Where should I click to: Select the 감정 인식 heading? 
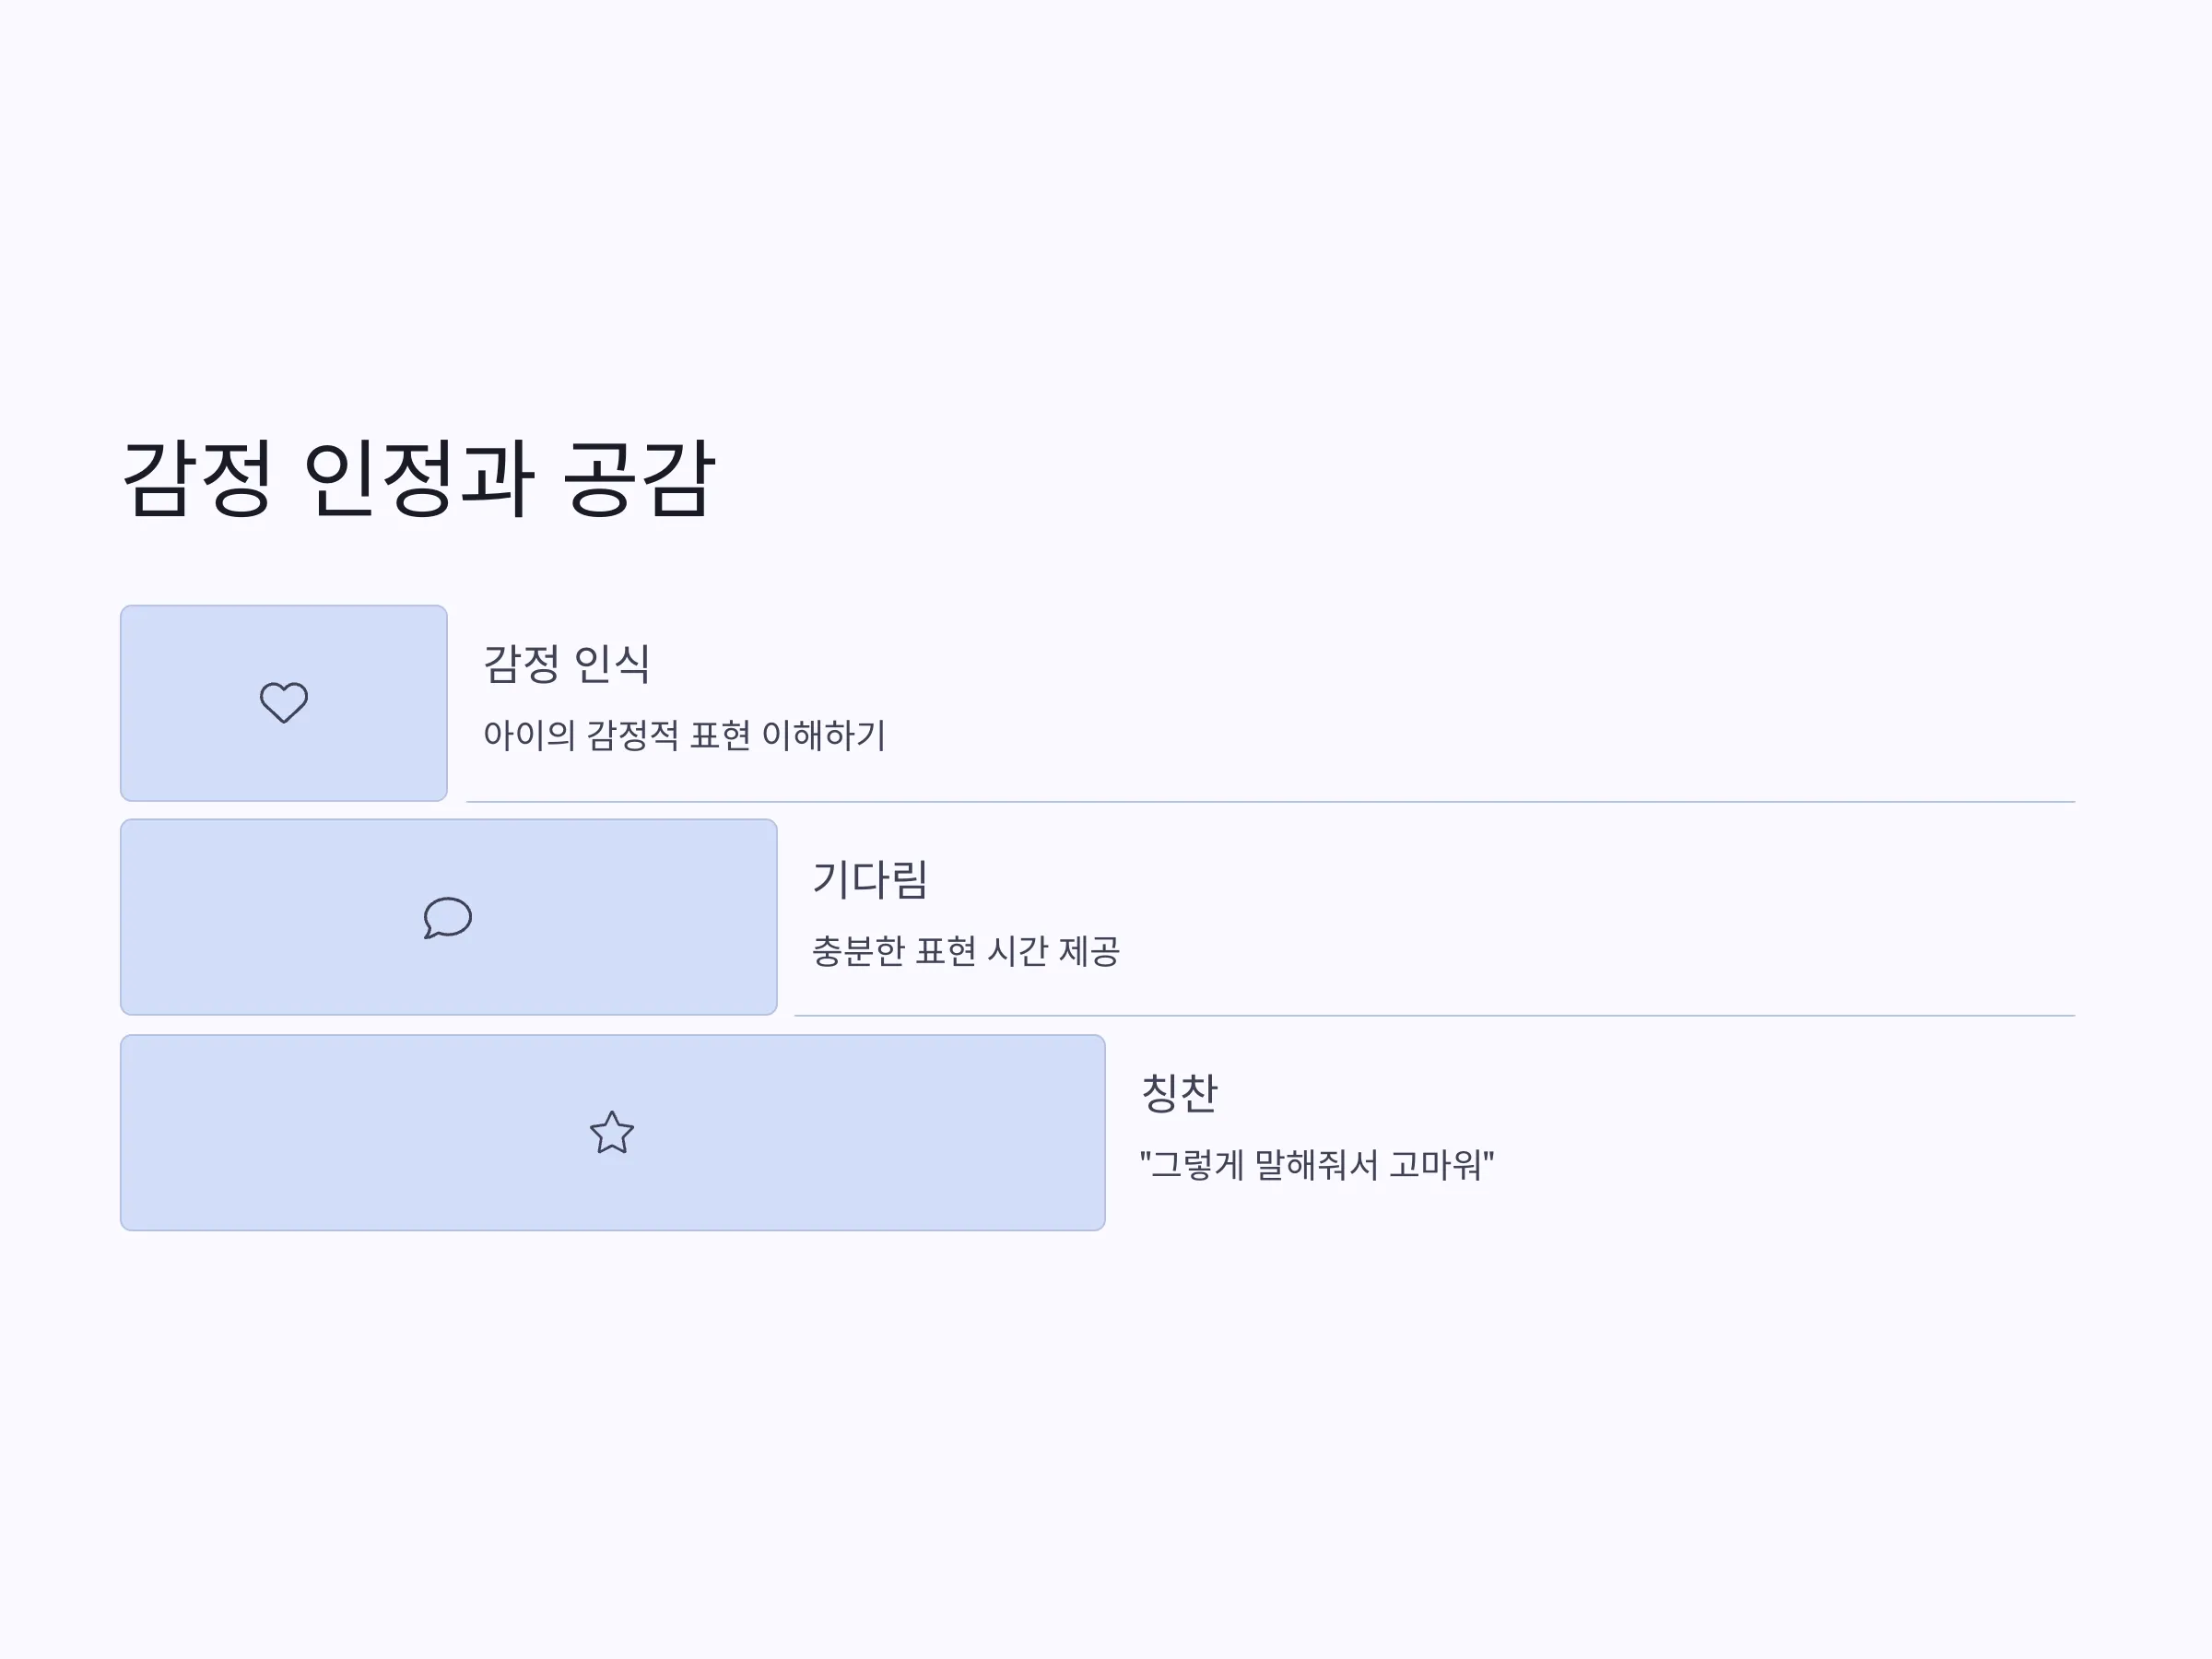pyautogui.click(x=567, y=664)
